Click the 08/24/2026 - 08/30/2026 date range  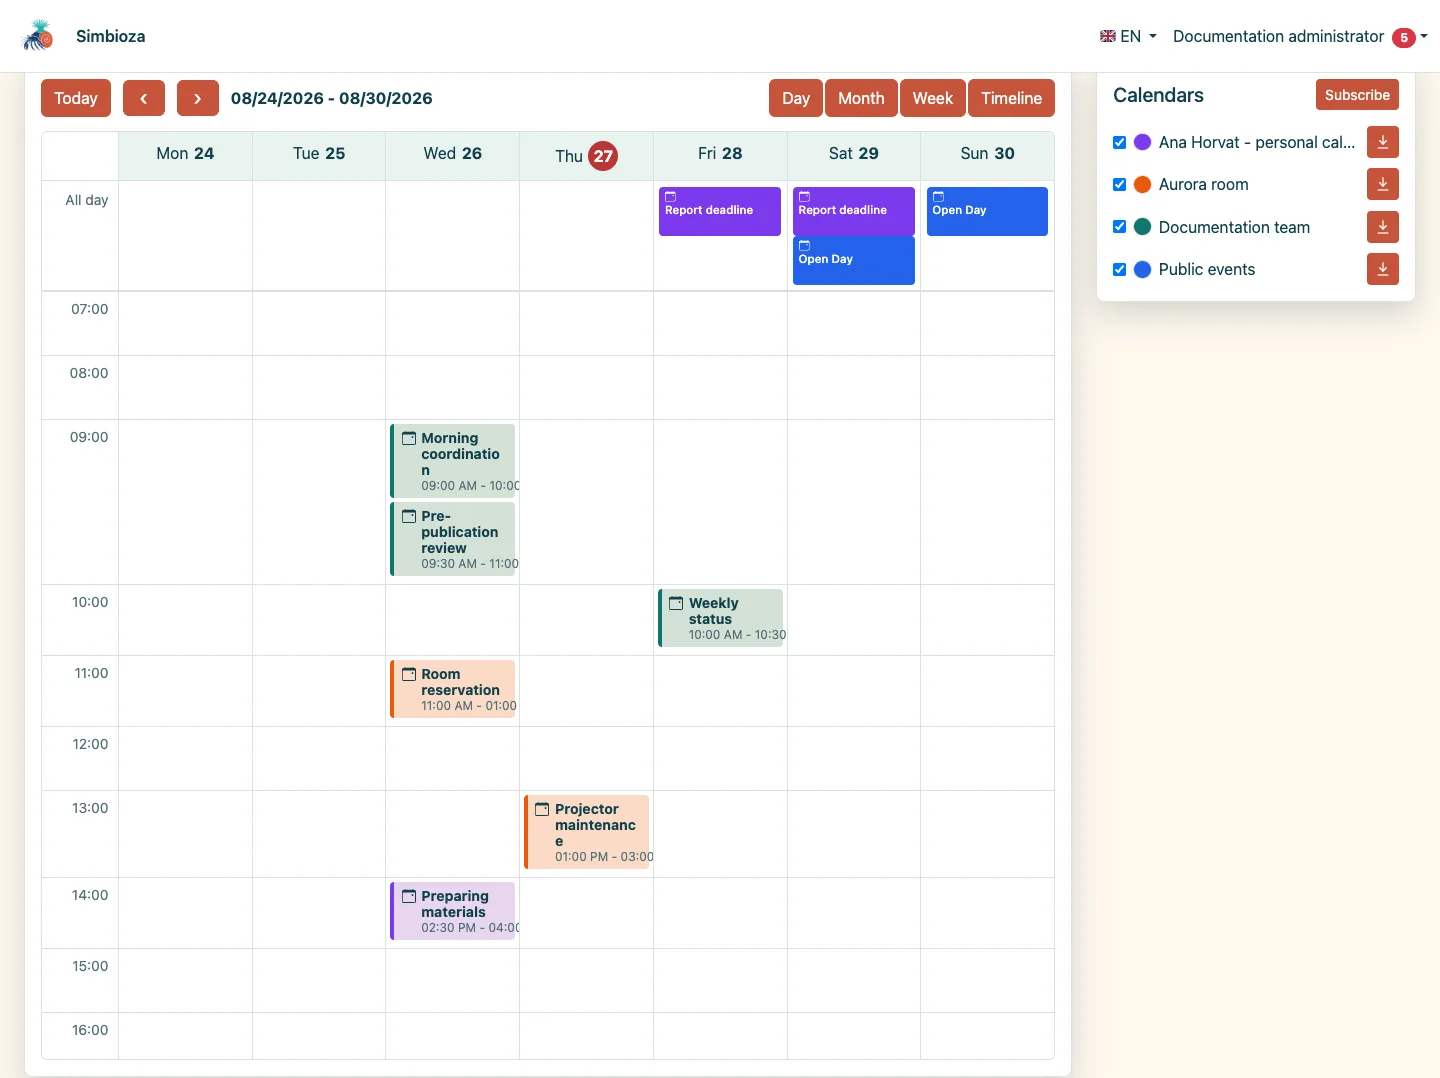[332, 98]
